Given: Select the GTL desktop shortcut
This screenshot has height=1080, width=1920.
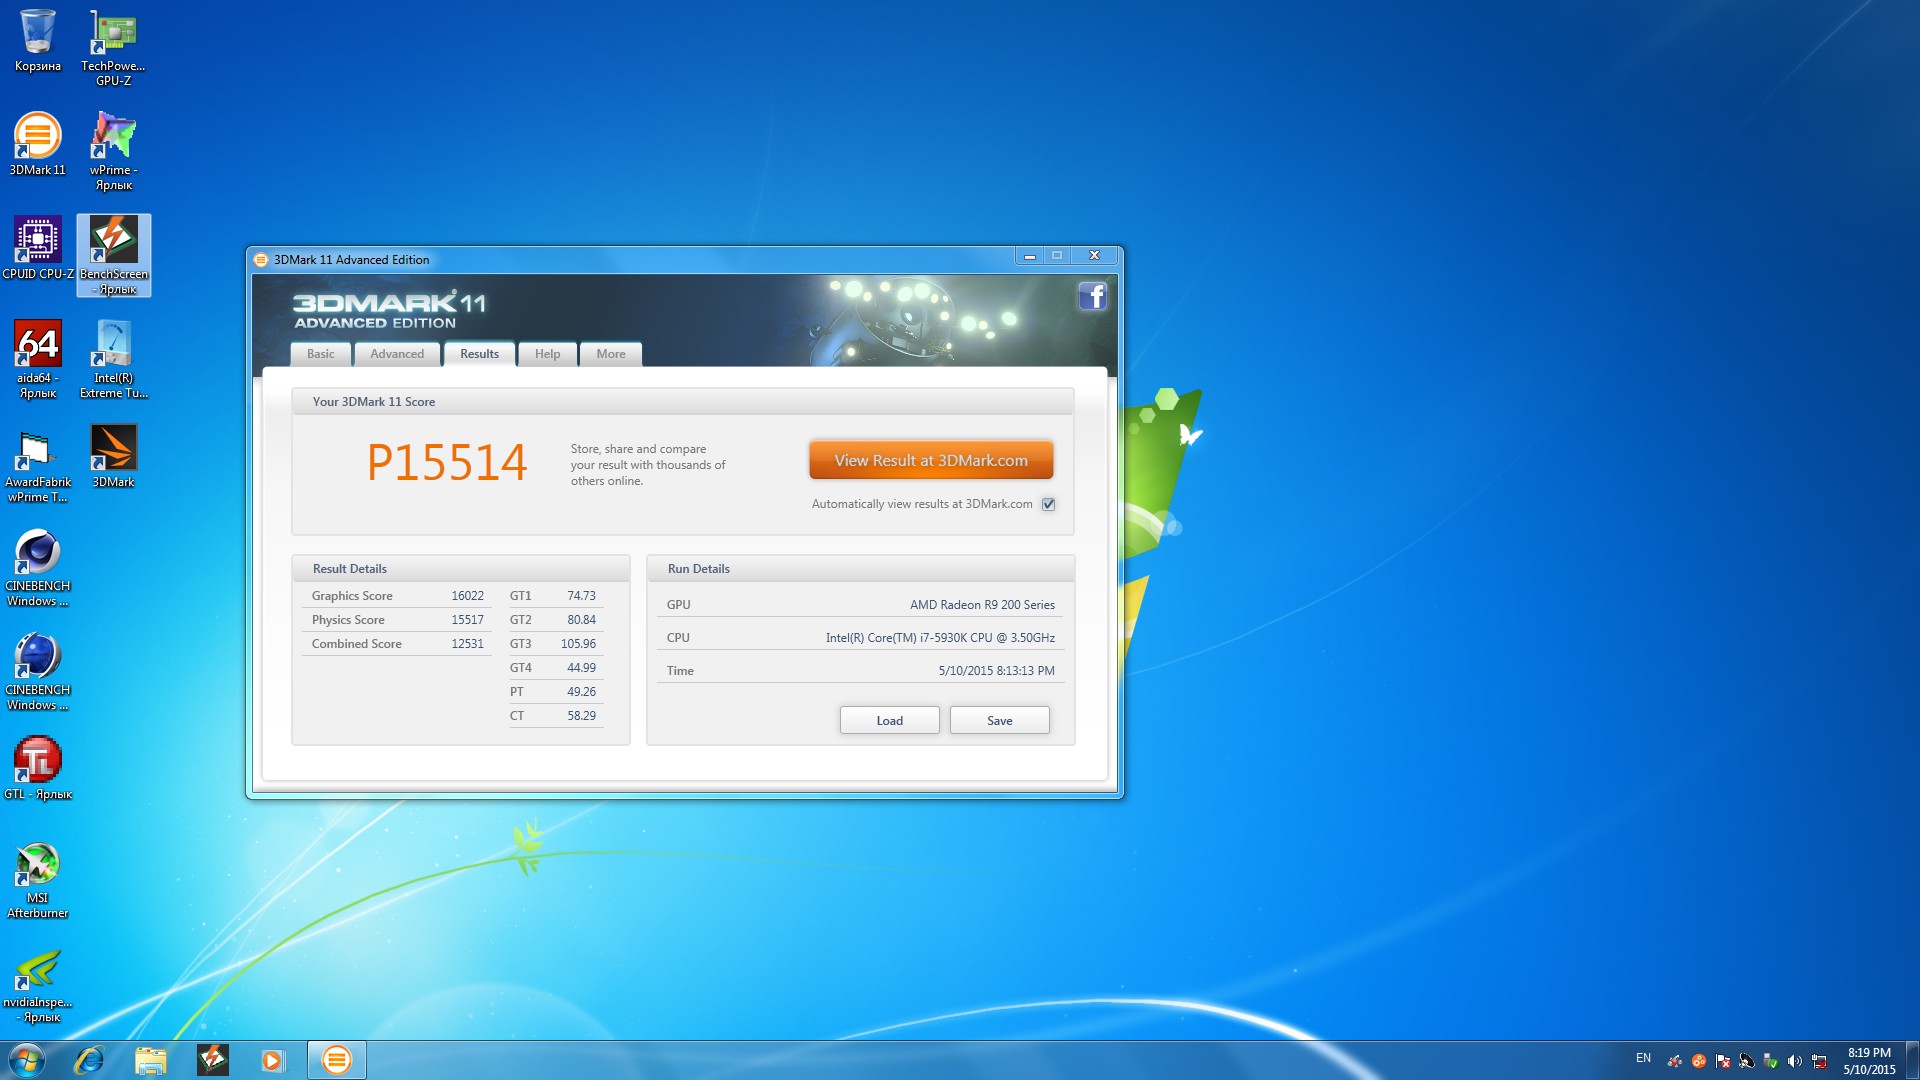Looking at the screenshot, I should tap(38, 768).
